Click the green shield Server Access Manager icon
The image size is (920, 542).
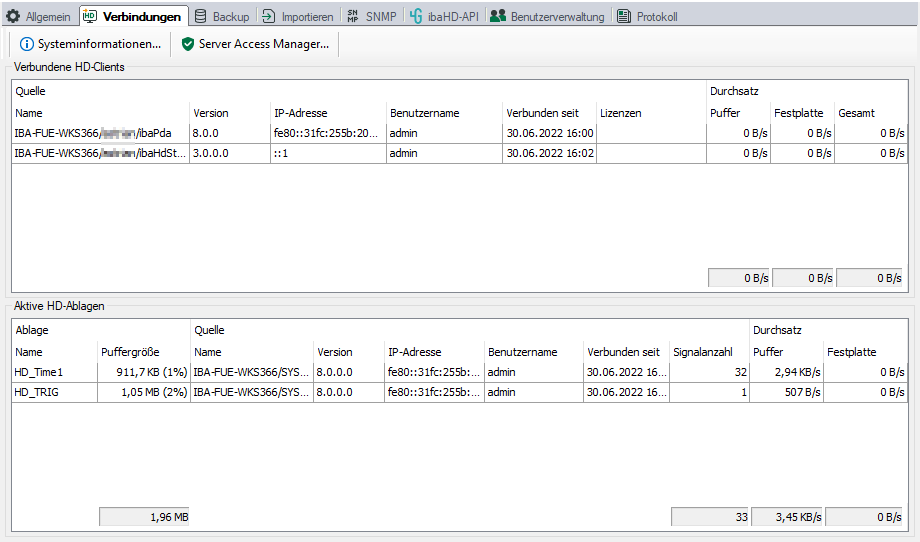coord(187,44)
